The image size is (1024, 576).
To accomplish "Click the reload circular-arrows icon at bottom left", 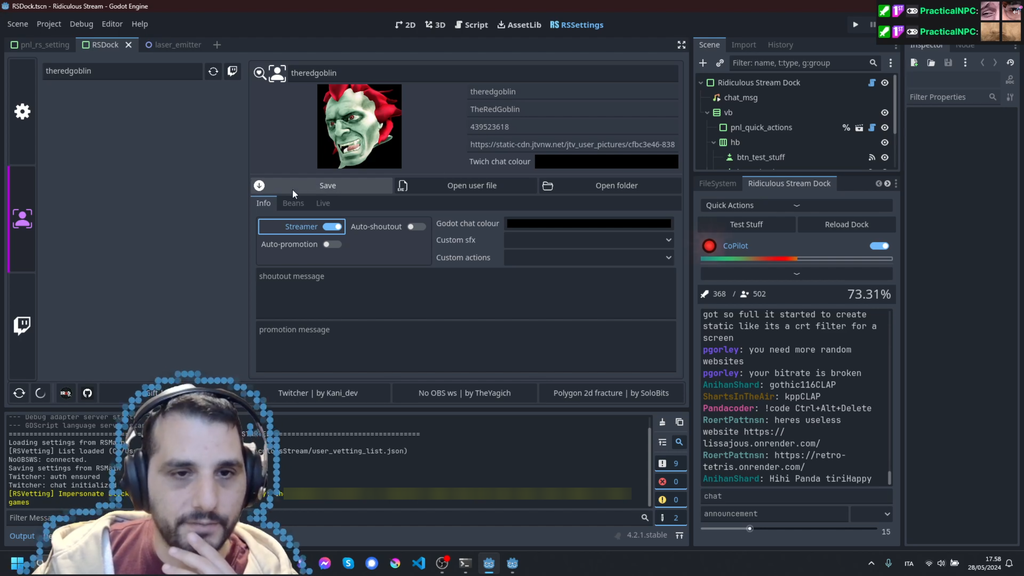I will [19, 393].
